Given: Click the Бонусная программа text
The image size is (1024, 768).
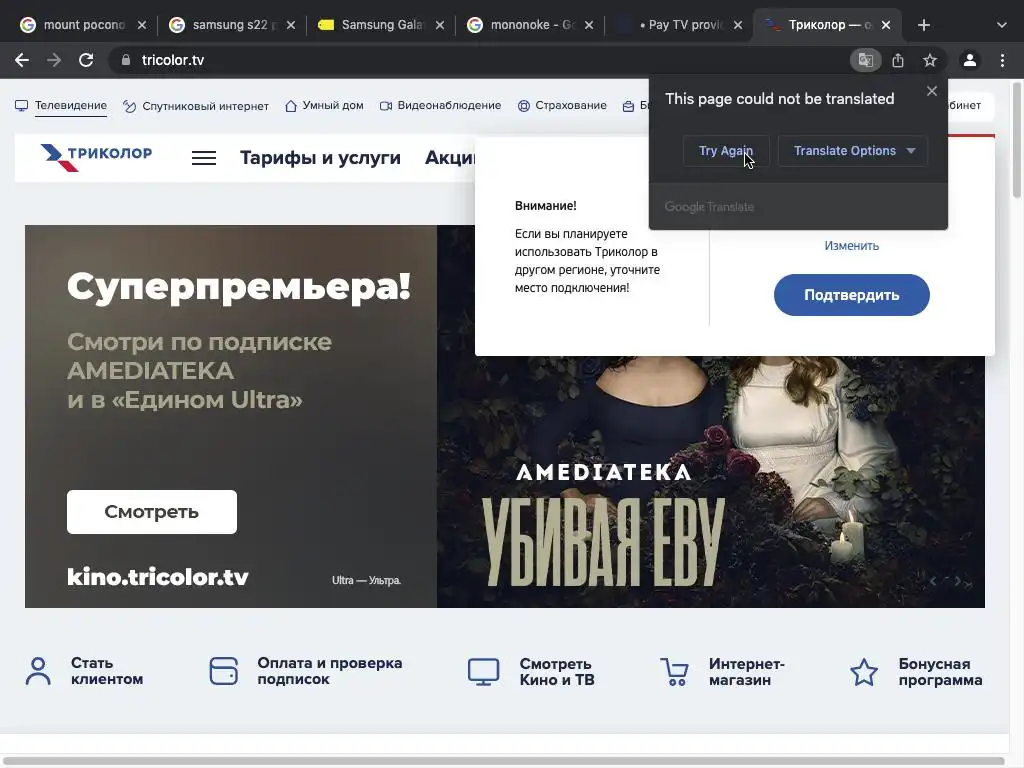Looking at the screenshot, I should [x=940, y=672].
